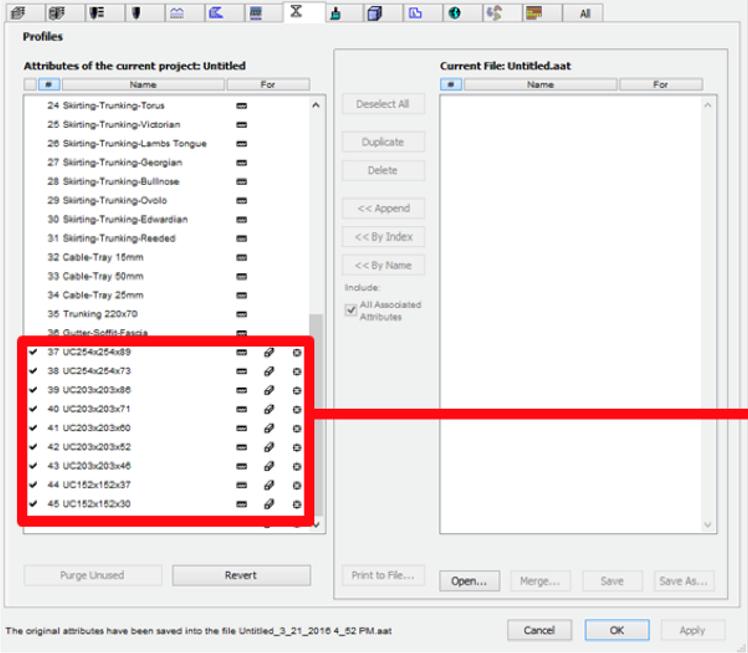Click wall icon beside Trunking 220x70
Viewport: 748px width, 653px height.
click(x=242, y=314)
